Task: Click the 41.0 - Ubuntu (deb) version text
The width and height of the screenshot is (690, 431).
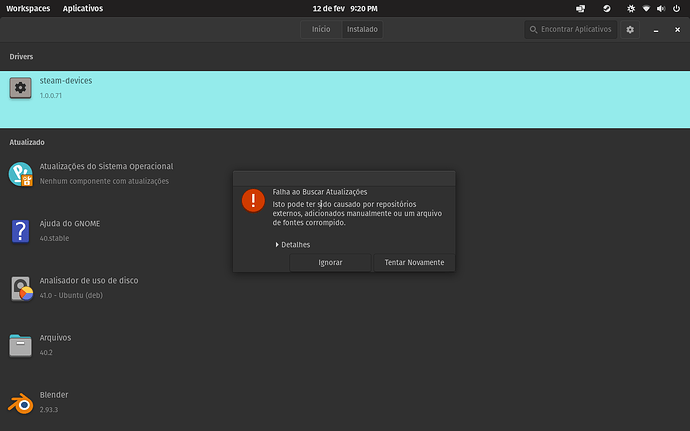Action: [x=71, y=295]
